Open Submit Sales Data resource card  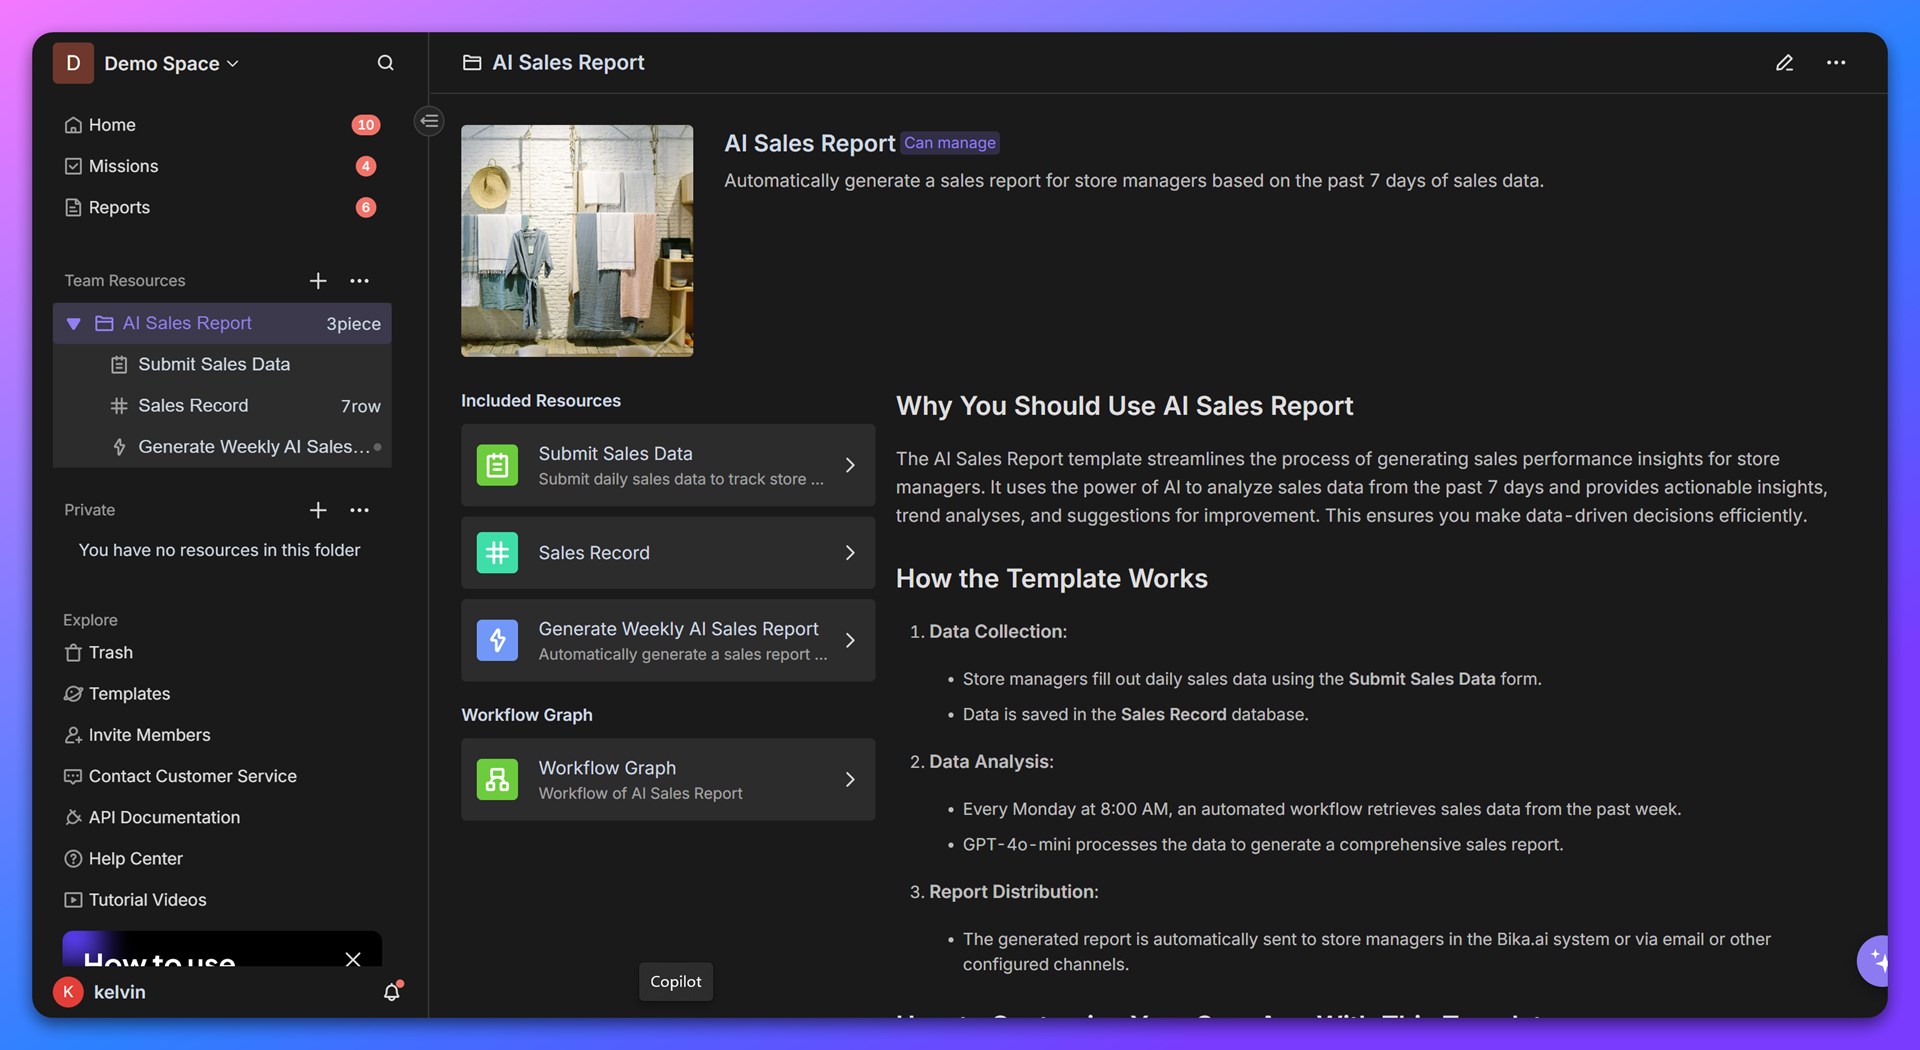(668, 465)
